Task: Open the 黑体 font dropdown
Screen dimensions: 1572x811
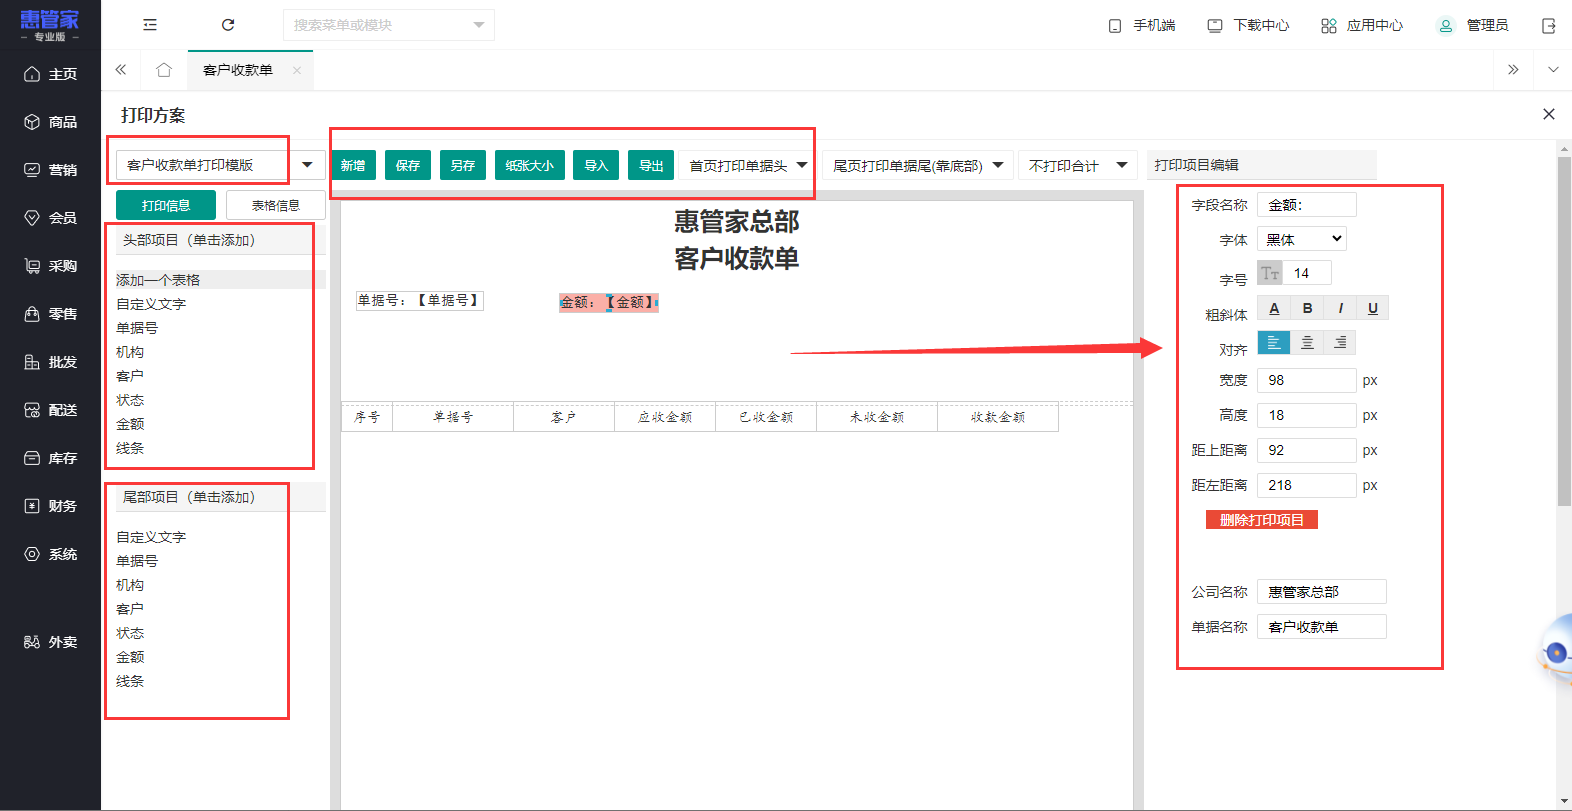Action: pos(1302,239)
